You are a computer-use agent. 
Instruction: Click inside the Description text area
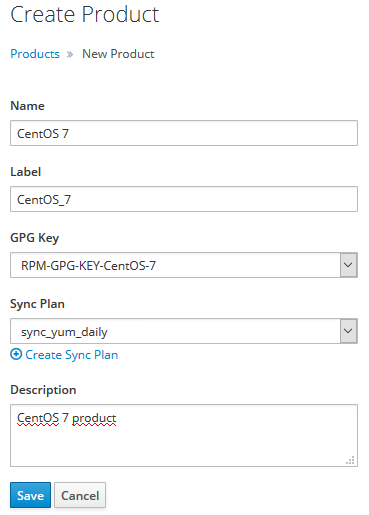[184, 435]
